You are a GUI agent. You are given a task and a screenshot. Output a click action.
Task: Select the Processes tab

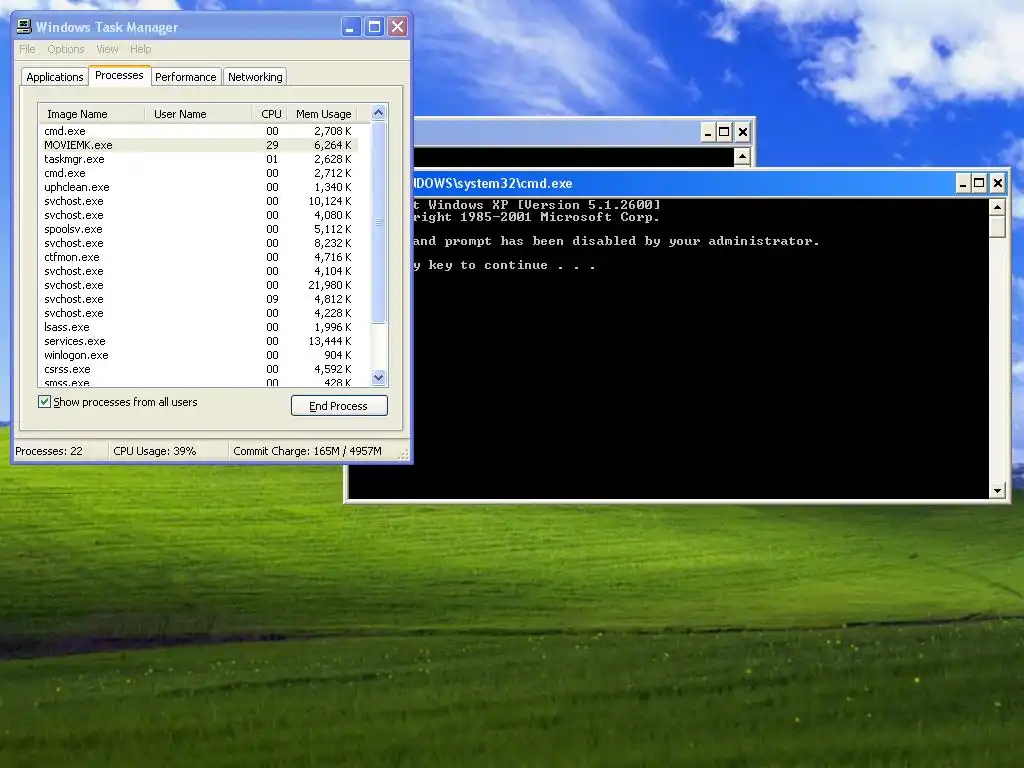[119, 75]
